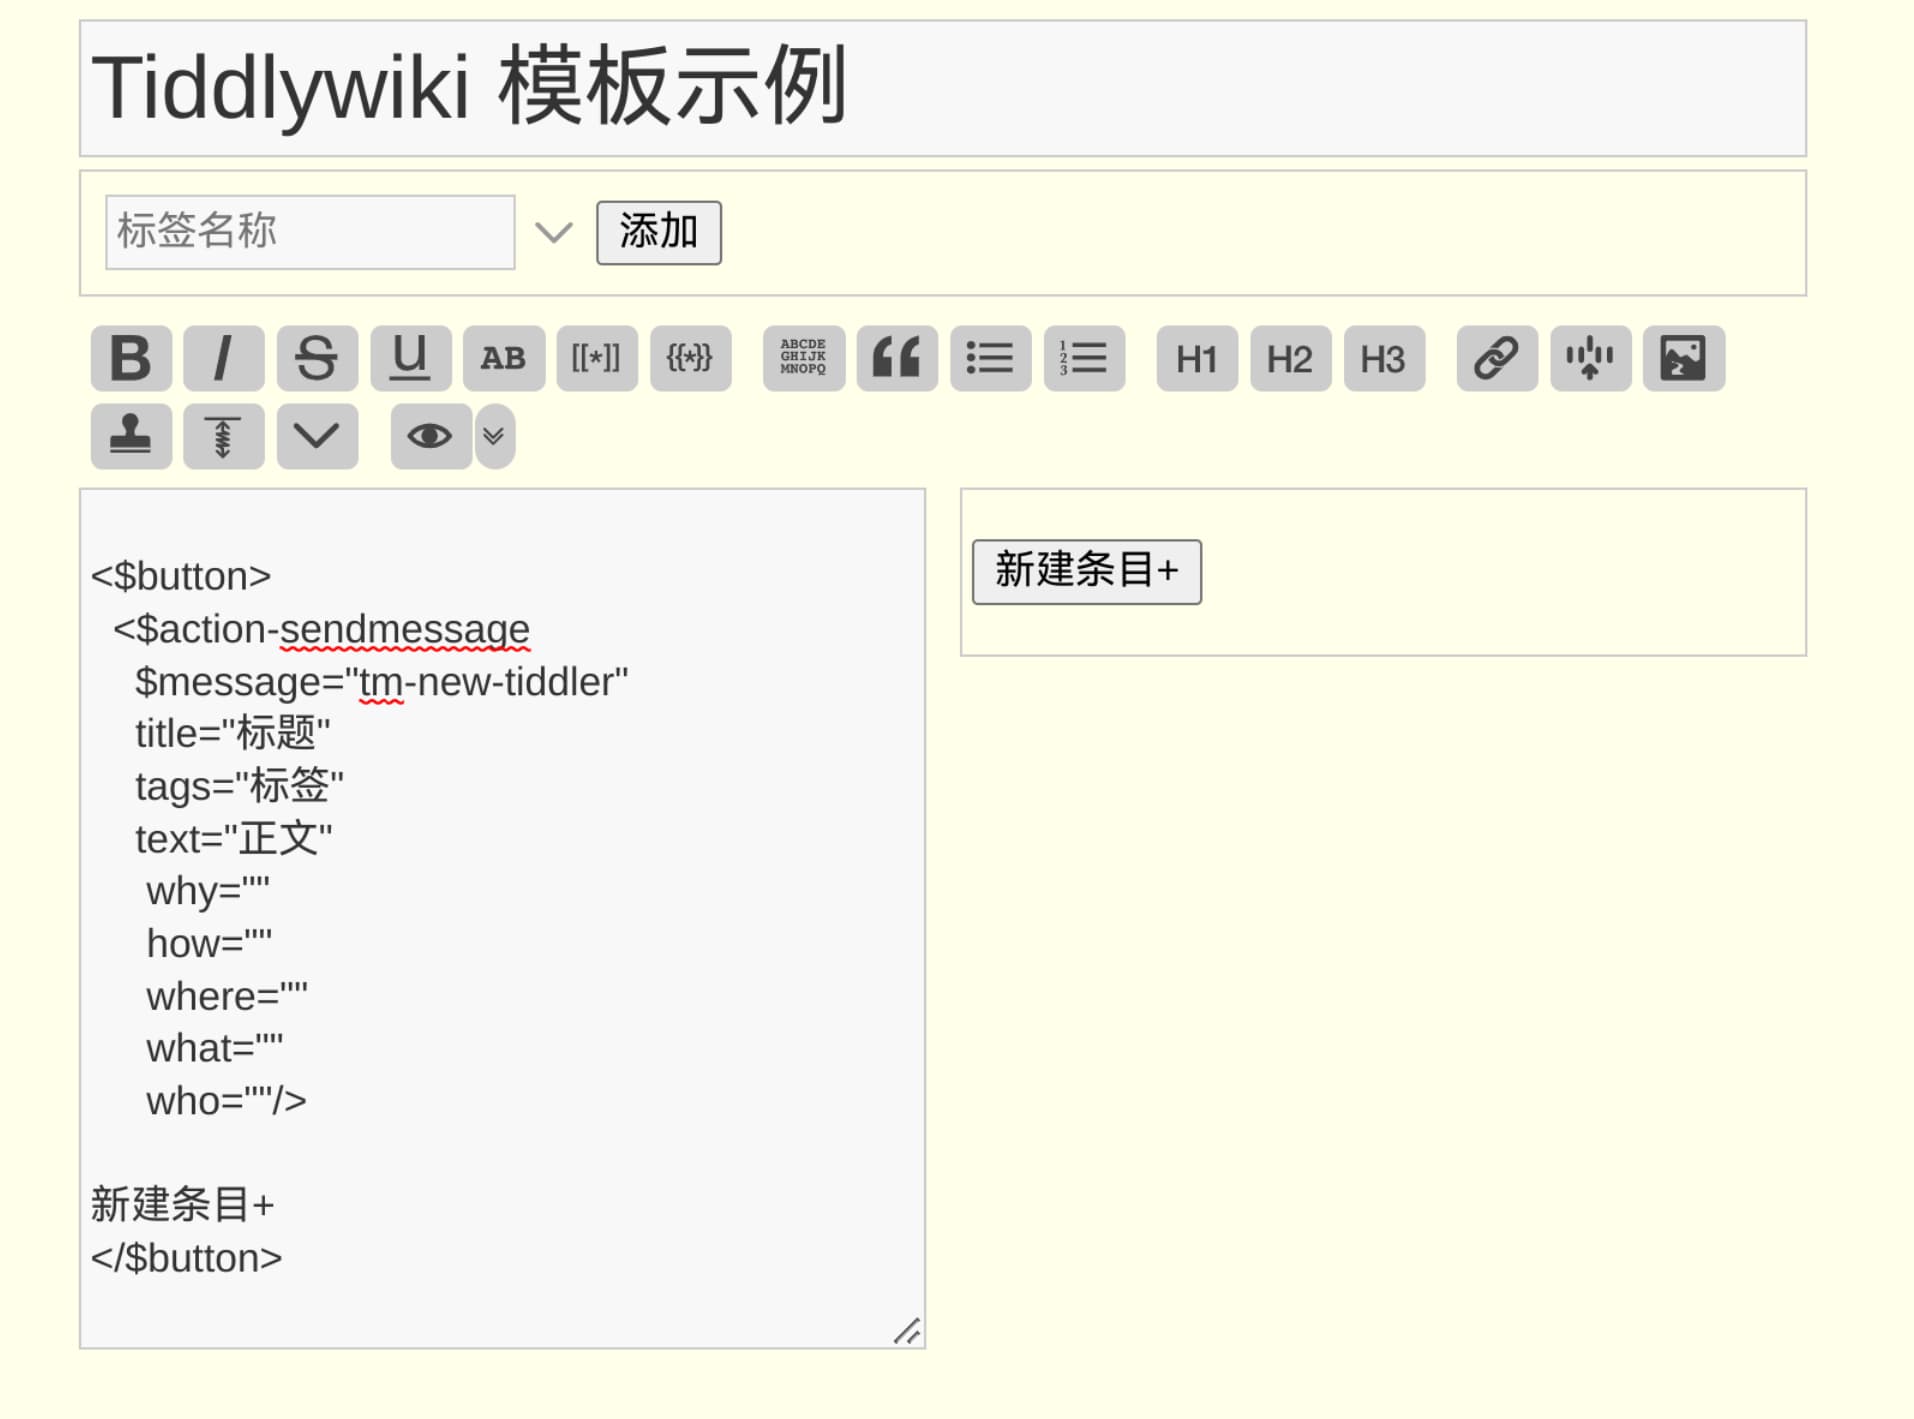Click the $message="tm-new-tiddler" line
This screenshot has height=1419, width=1914.
click(382, 682)
